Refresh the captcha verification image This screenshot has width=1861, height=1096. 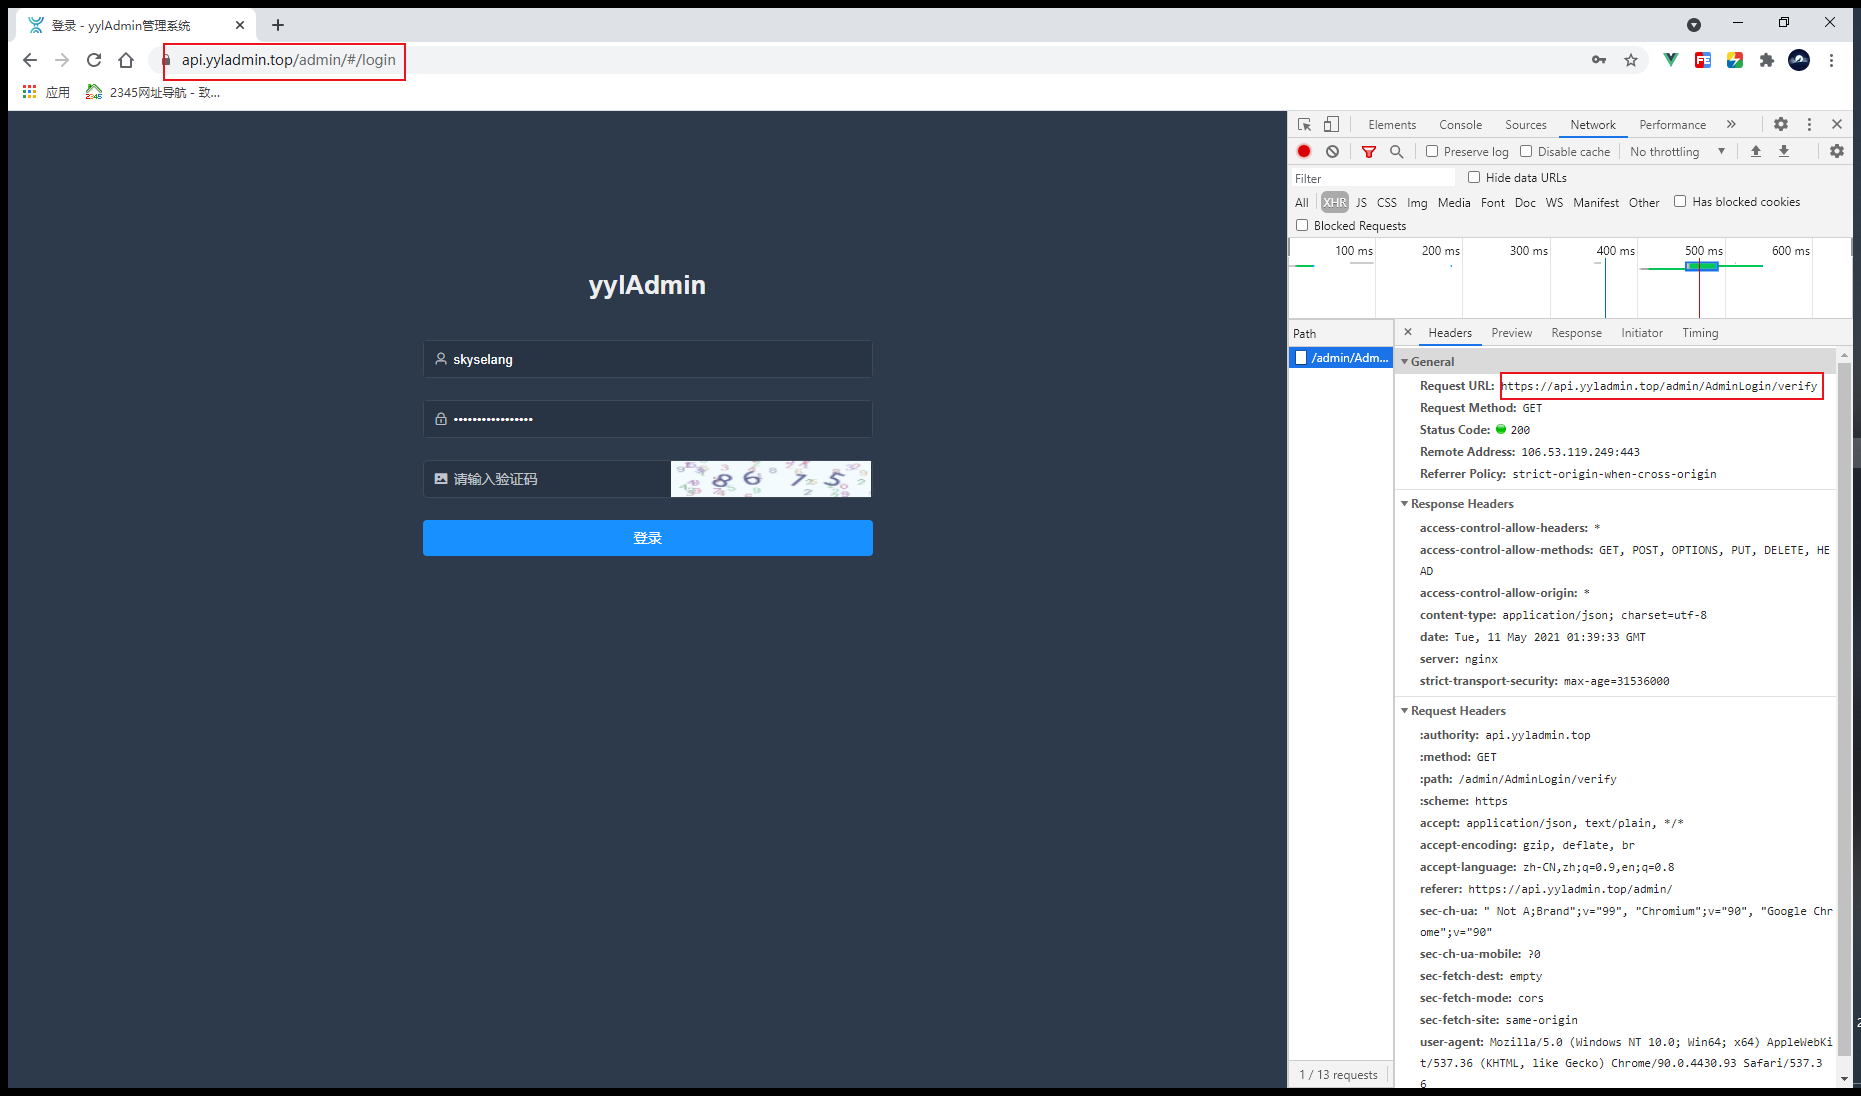(771, 479)
